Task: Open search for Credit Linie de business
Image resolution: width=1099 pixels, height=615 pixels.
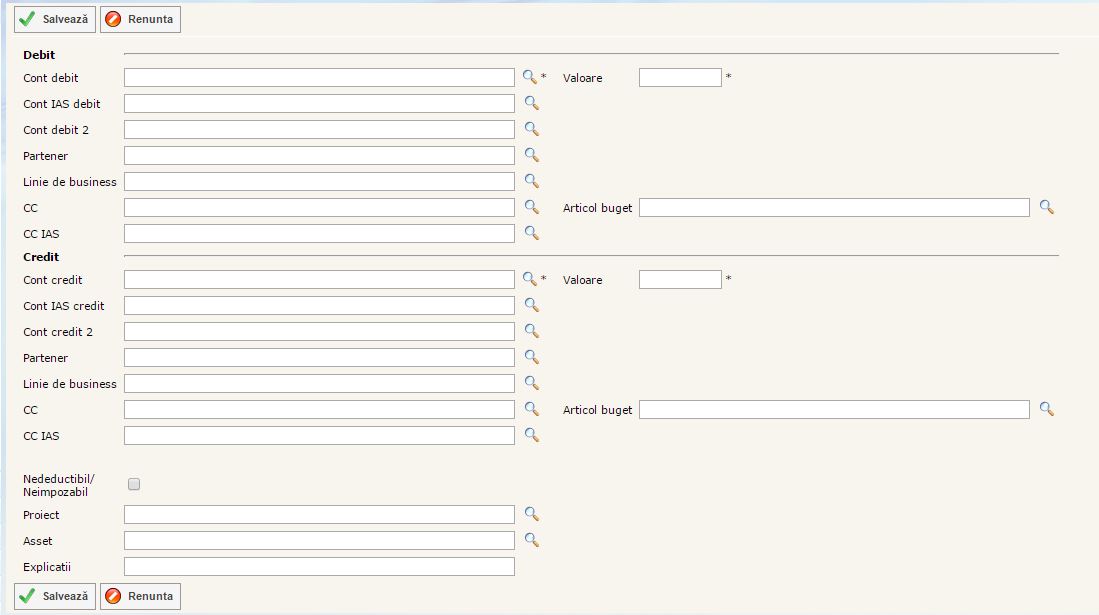Action: [531, 383]
